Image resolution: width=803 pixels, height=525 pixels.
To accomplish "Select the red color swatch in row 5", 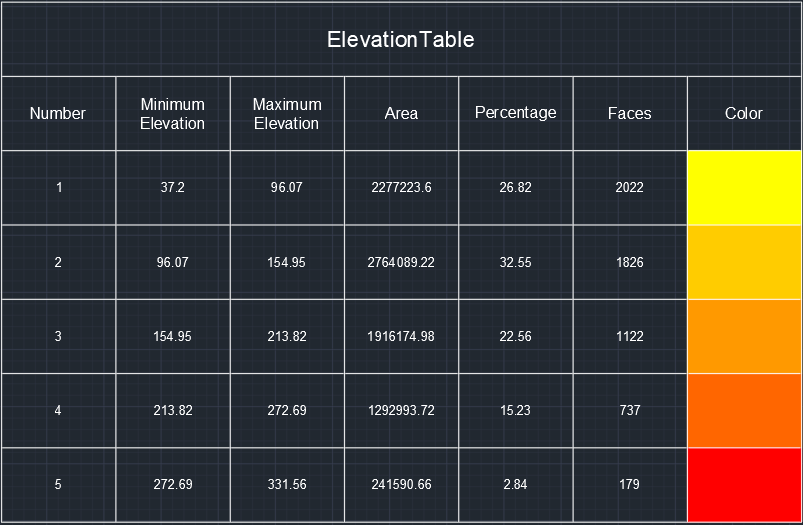I will pos(744,485).
